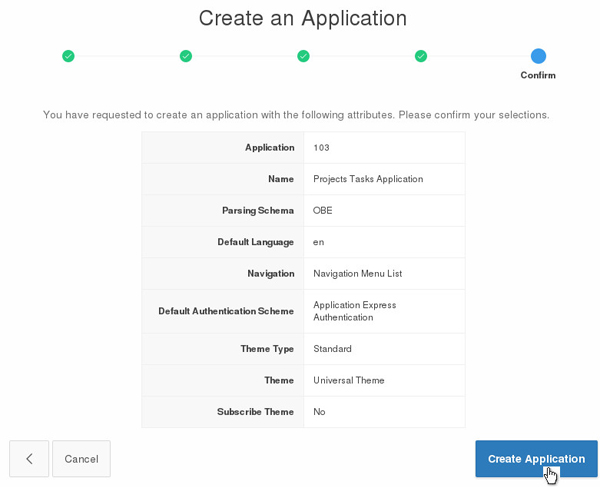Click the third completed wizard step checkmark
Viewport: 600px width, 488px height.
[x=303, y=56]
